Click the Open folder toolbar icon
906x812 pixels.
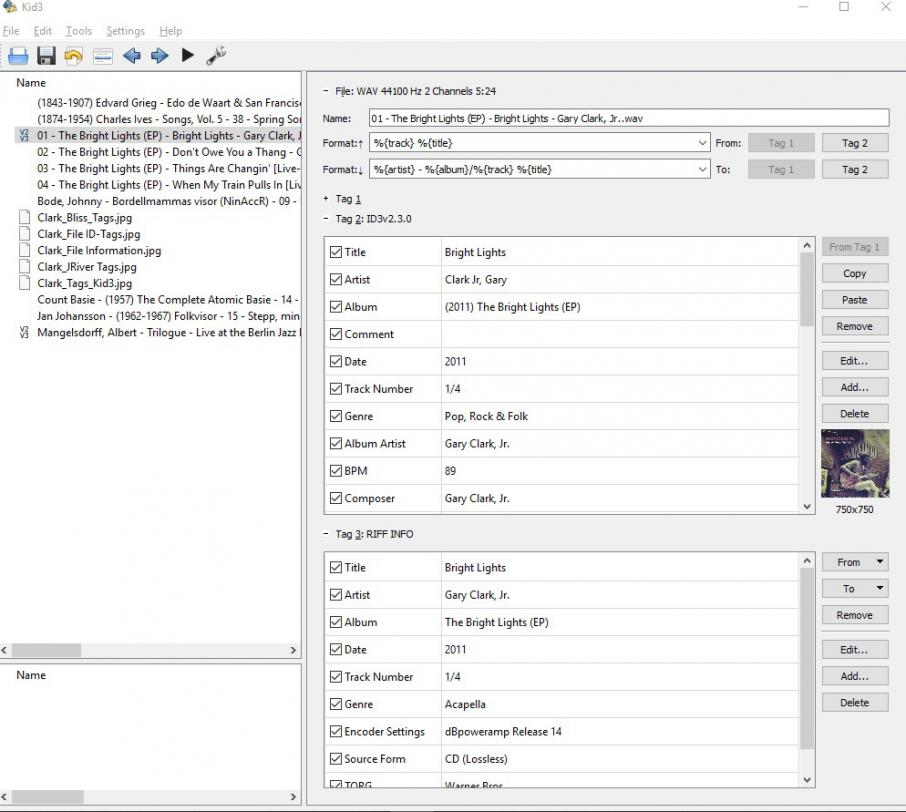[x=17, y=56]
